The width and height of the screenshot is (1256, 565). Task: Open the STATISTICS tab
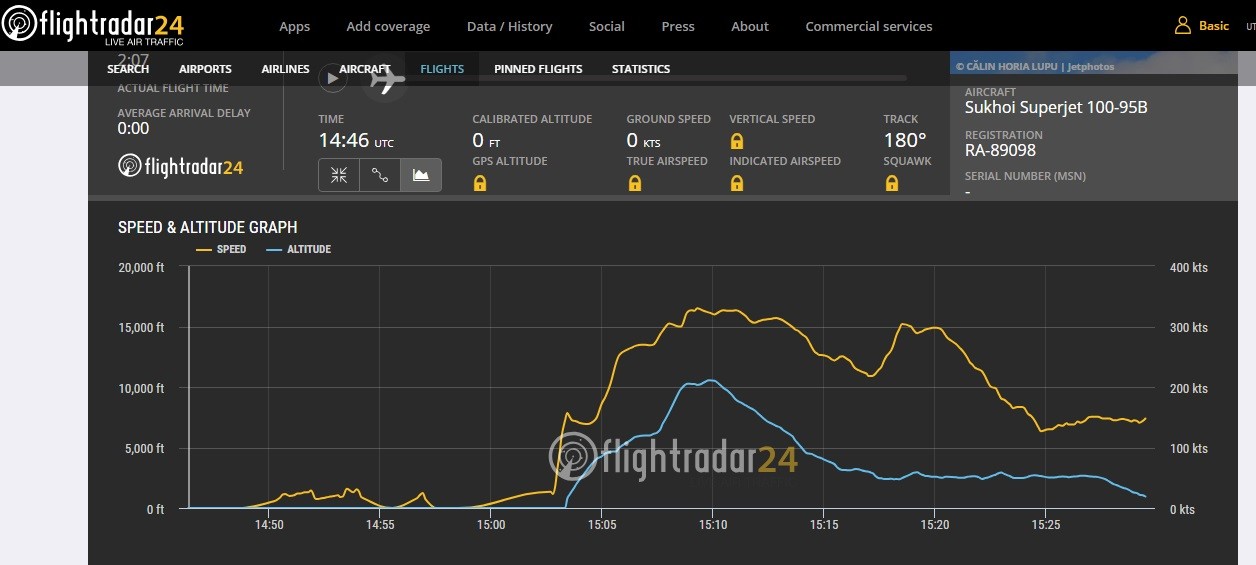click(x=641, y=69)
